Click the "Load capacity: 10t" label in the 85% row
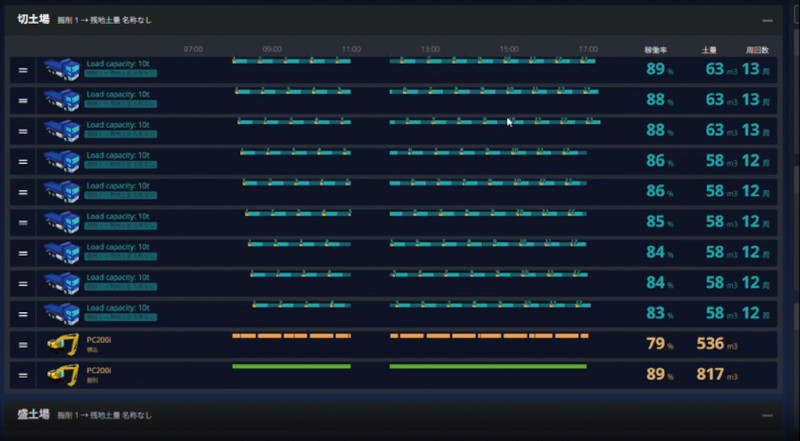The image size is (800, 441). (118, 216)
